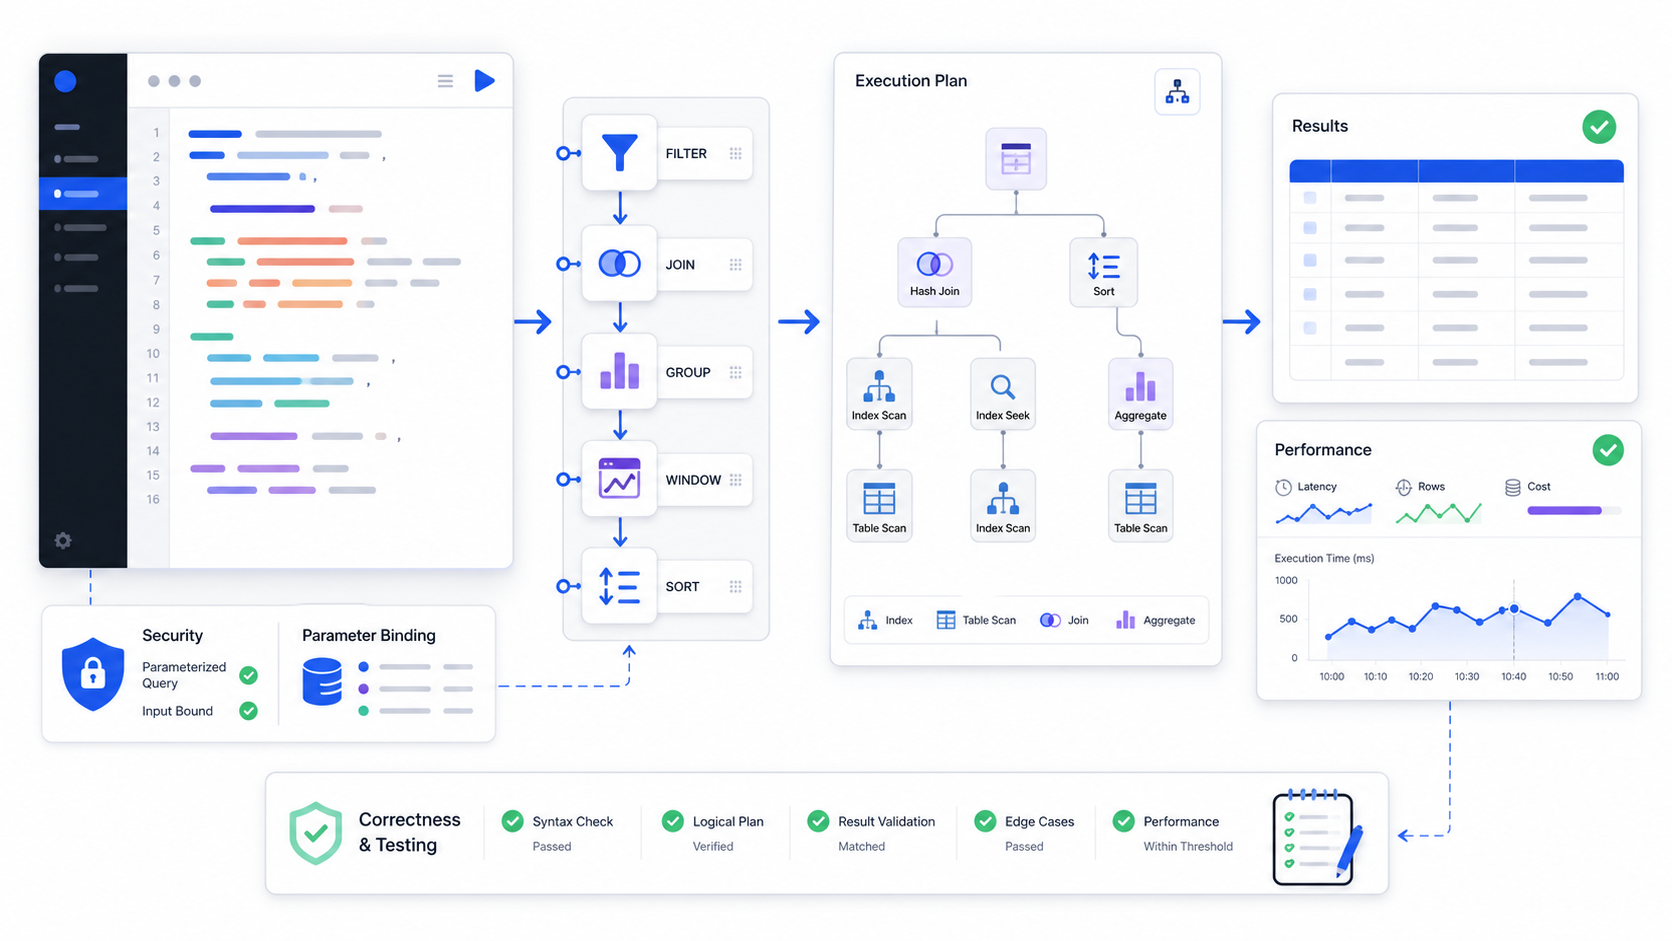Tick the fifth Results row checkbox
The height and width of the screenshot is (941, 1672).
click(x=1310, y=328)
